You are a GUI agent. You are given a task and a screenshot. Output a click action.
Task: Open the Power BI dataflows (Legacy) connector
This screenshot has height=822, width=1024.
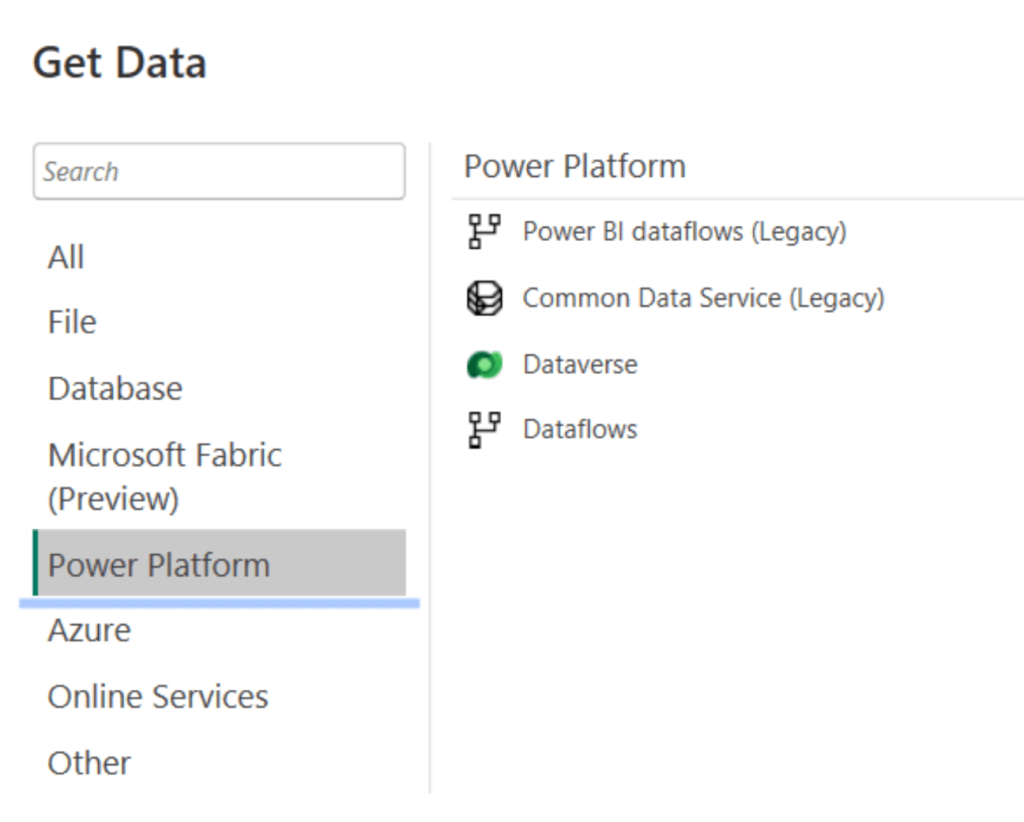coord(685,231)
